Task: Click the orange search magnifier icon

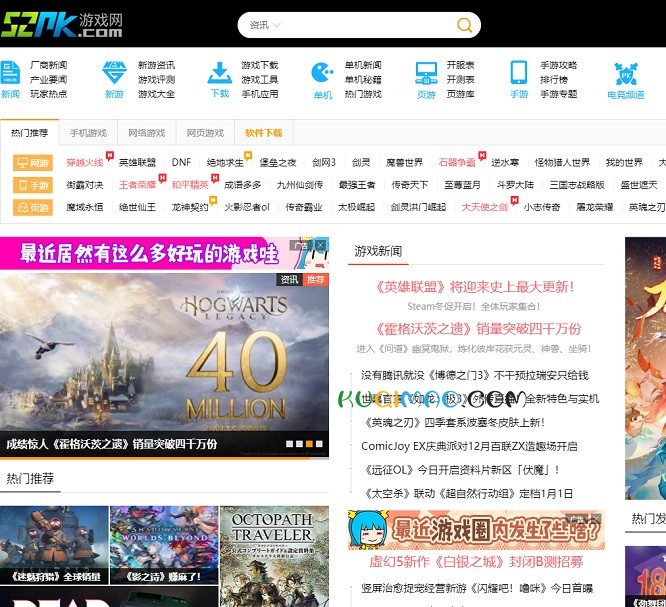Action: pyautogui.click(x=464, y=25)
